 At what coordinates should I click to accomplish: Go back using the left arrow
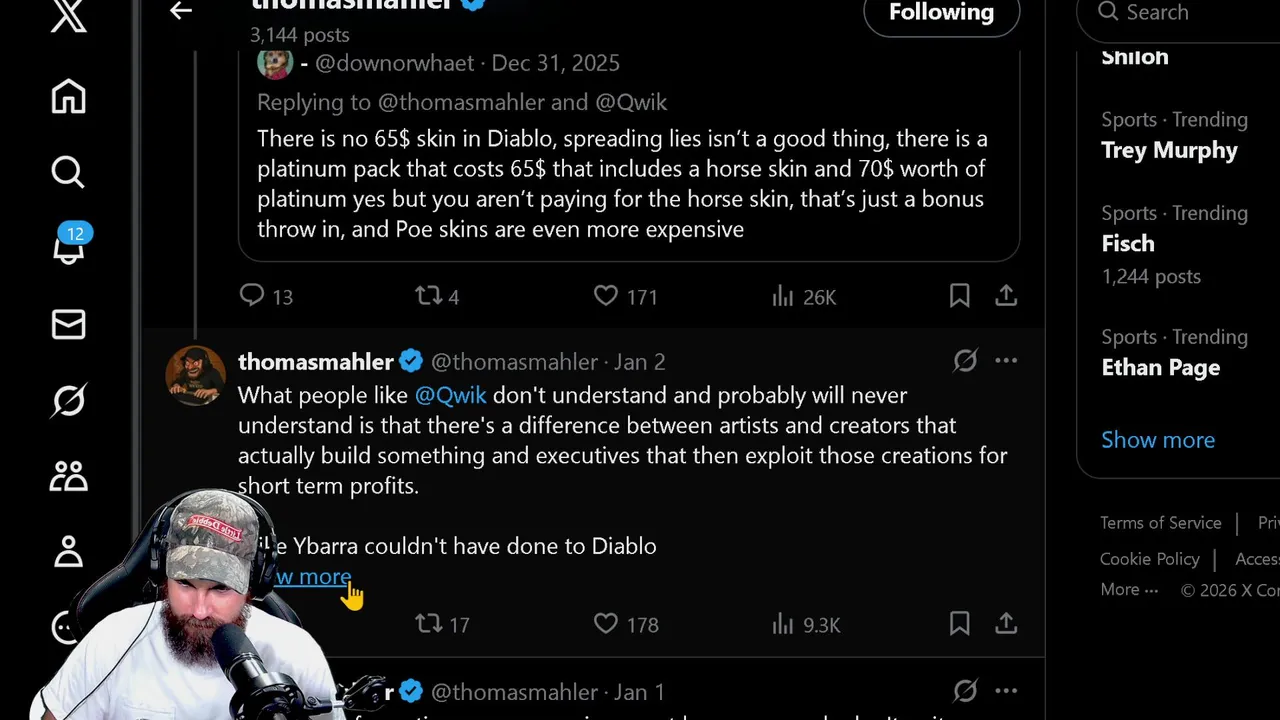point(181,11)
